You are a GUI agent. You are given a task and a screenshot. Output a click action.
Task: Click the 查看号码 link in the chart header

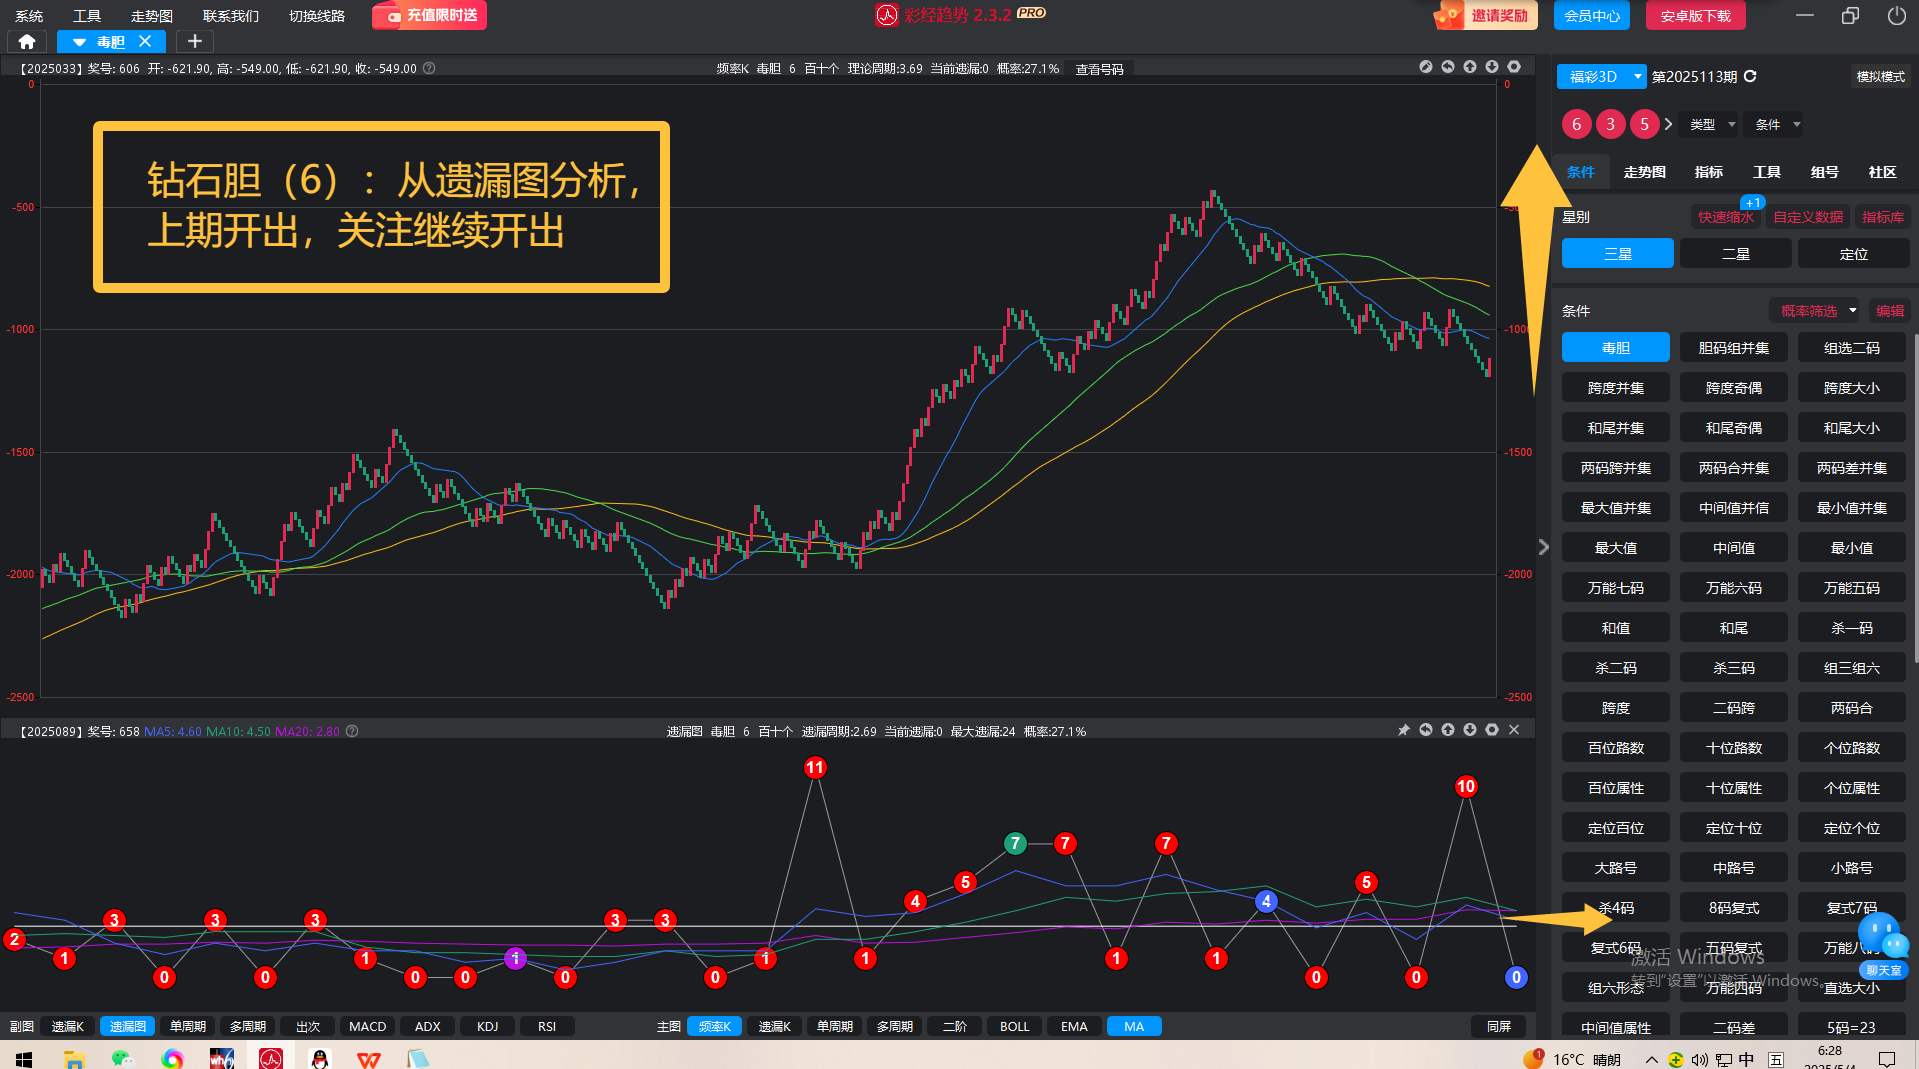click(1099, 69)
